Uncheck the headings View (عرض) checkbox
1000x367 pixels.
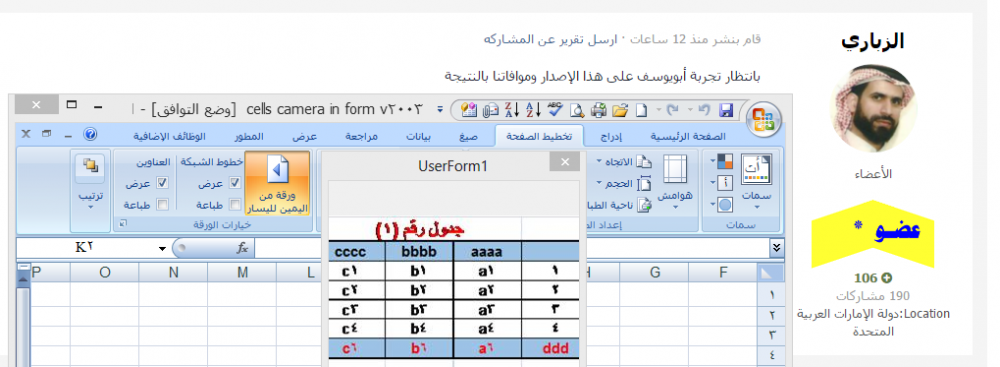(163, 184)
